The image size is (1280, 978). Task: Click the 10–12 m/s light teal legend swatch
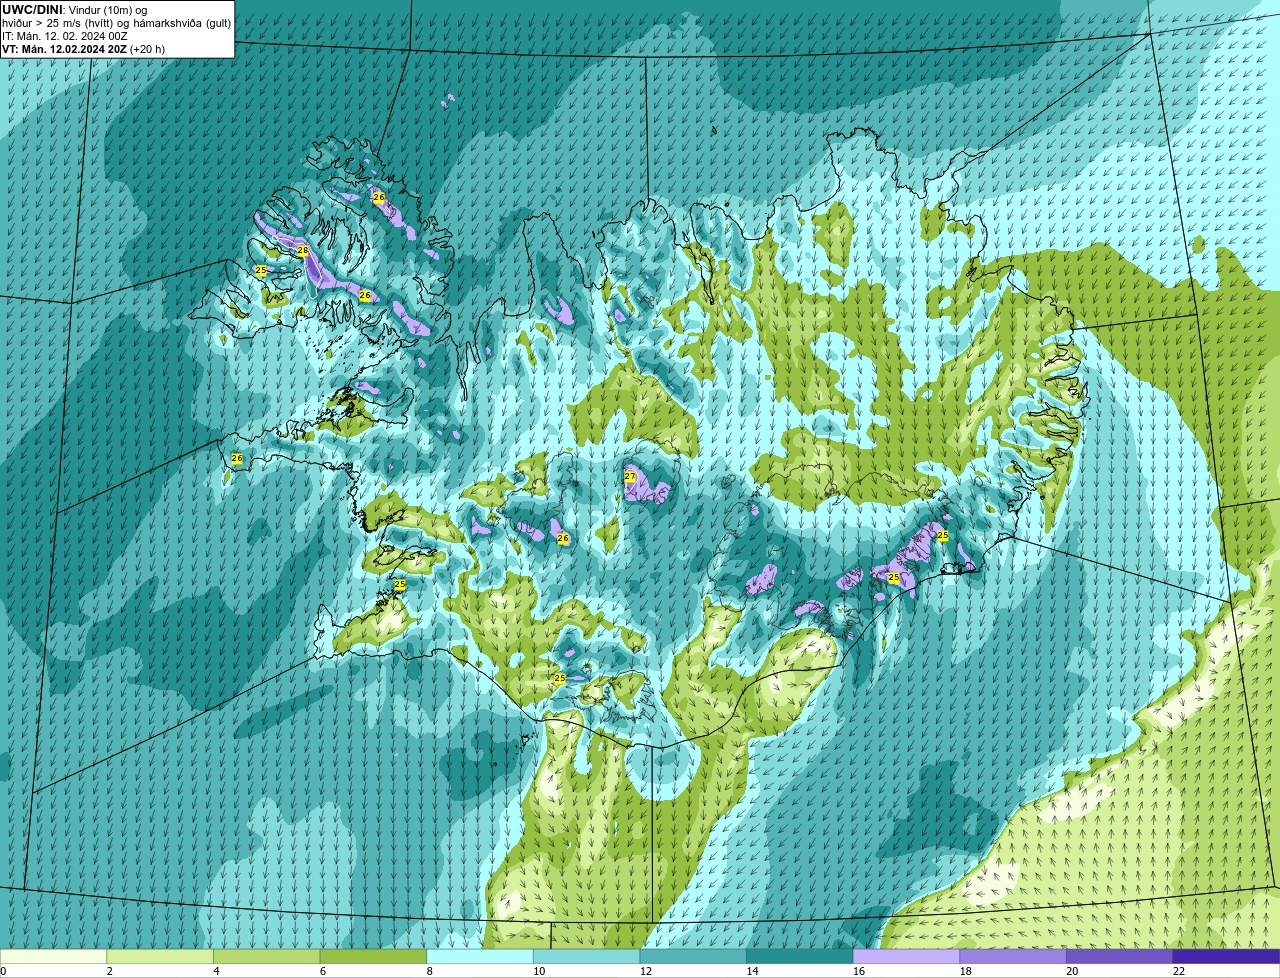[587, 956]
